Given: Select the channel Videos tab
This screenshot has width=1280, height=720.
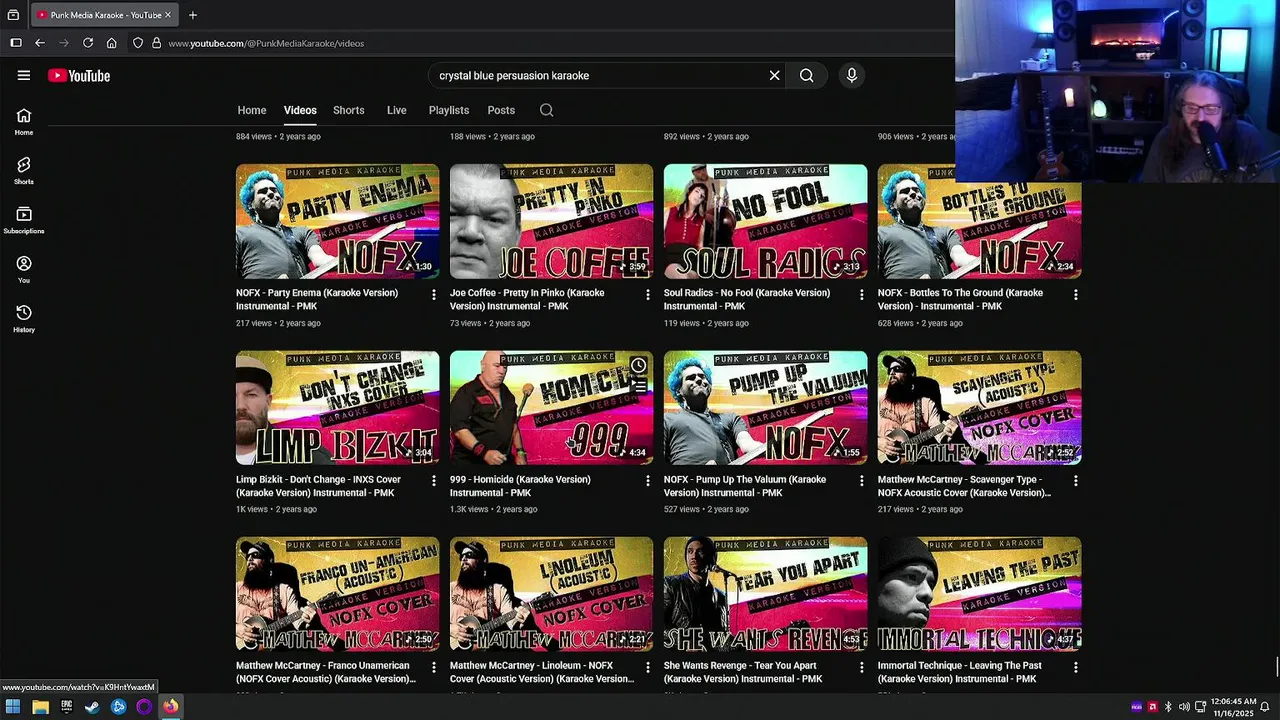Looking at the screenshot, I should coord(300,110).
